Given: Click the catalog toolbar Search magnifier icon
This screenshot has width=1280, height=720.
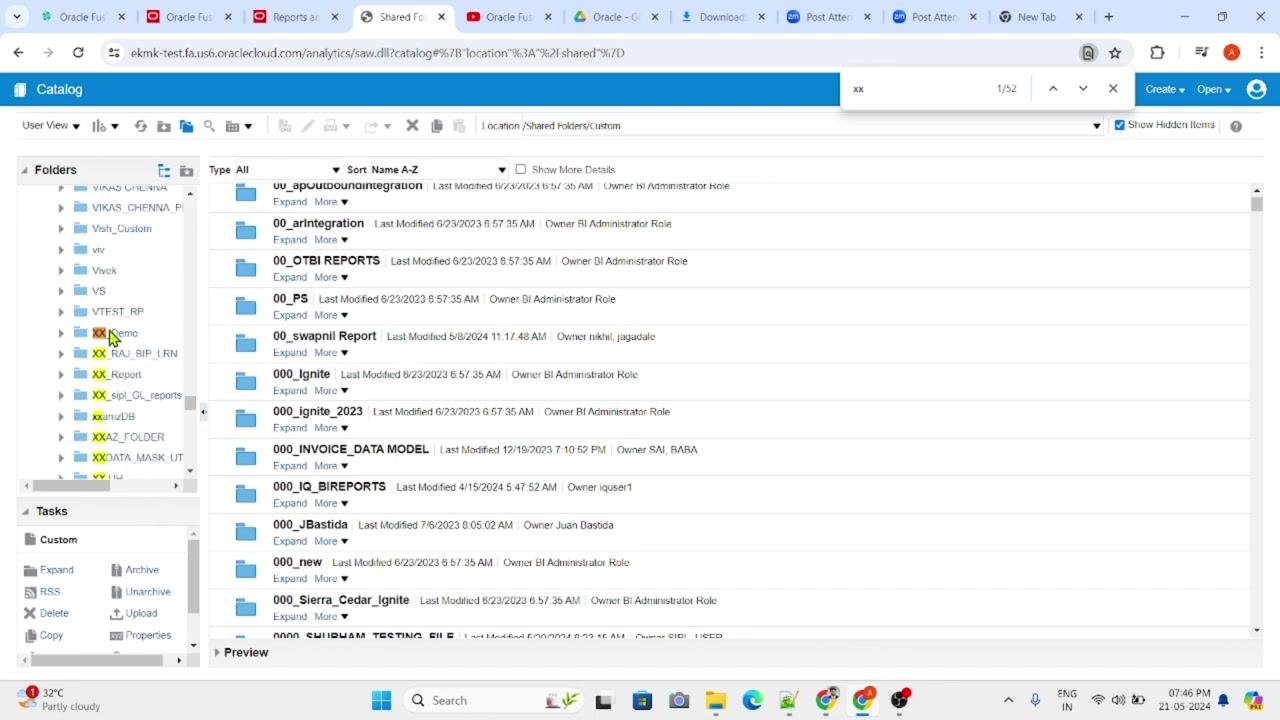Looking at the screenshot, I should pyautogui.click(x=209, y=126).
